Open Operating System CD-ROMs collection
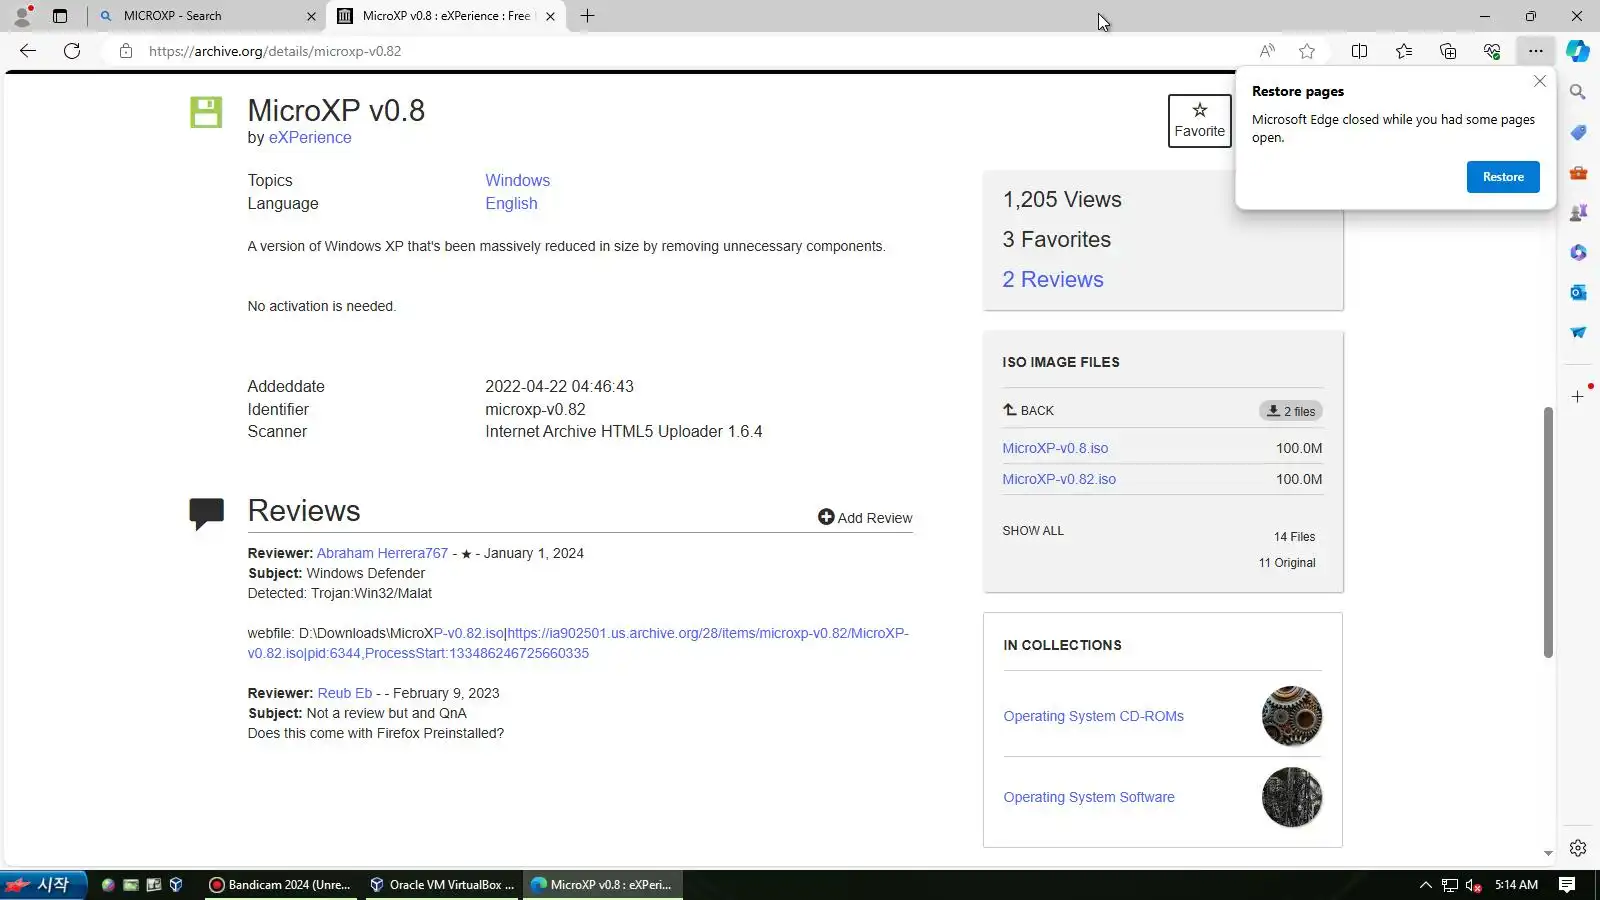This screenshot has width=1600, height=900. tap(1093, 717)
